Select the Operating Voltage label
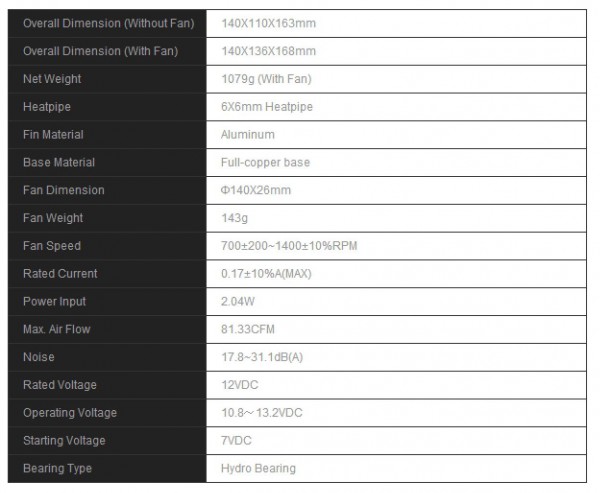 pos(70,413)
